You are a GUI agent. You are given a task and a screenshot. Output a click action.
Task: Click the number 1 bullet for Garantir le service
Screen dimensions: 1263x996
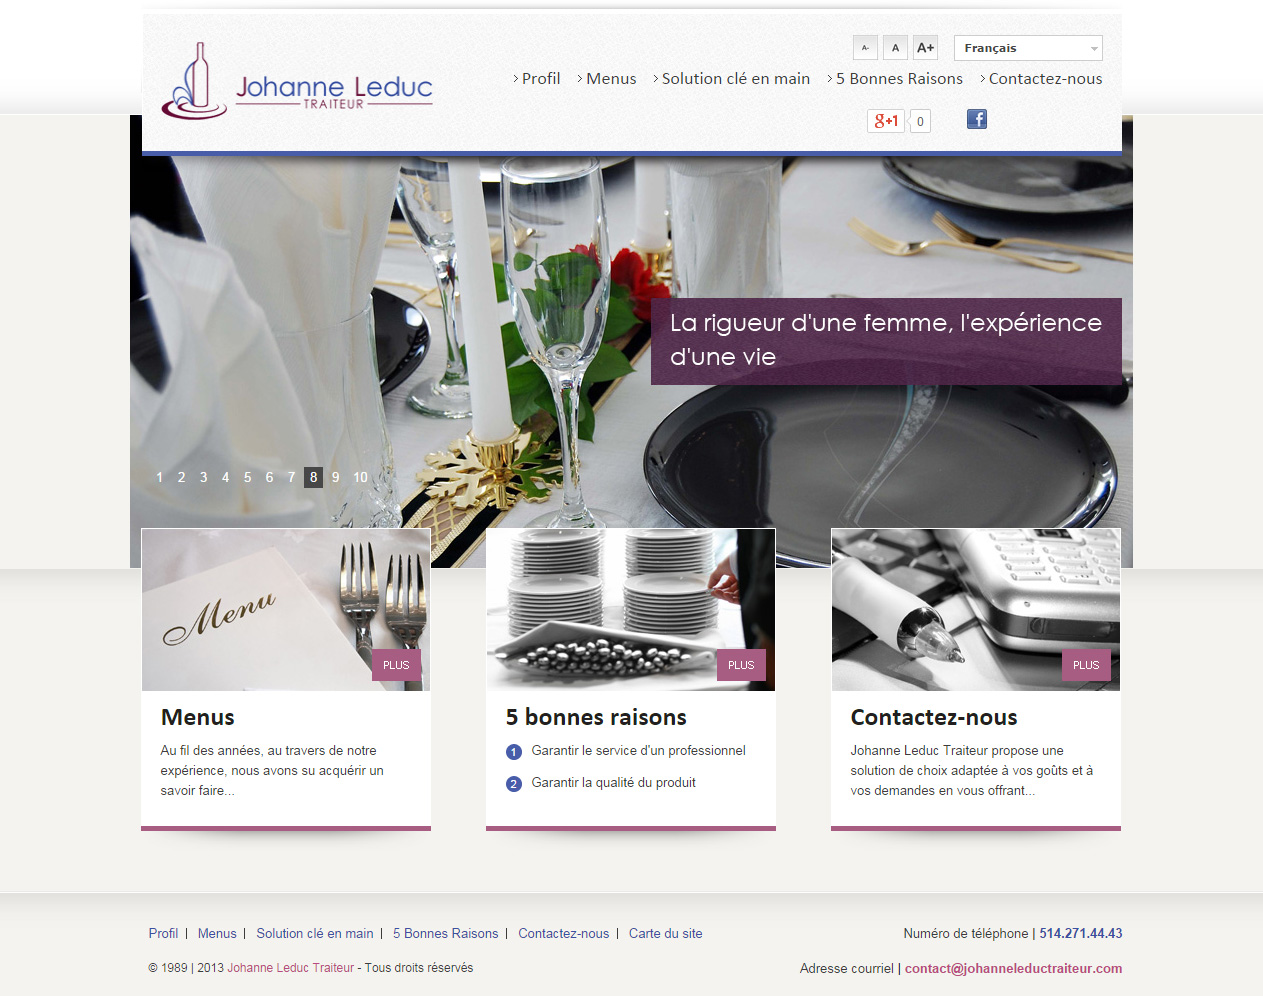pyautogui.click(x=514, y=752)
